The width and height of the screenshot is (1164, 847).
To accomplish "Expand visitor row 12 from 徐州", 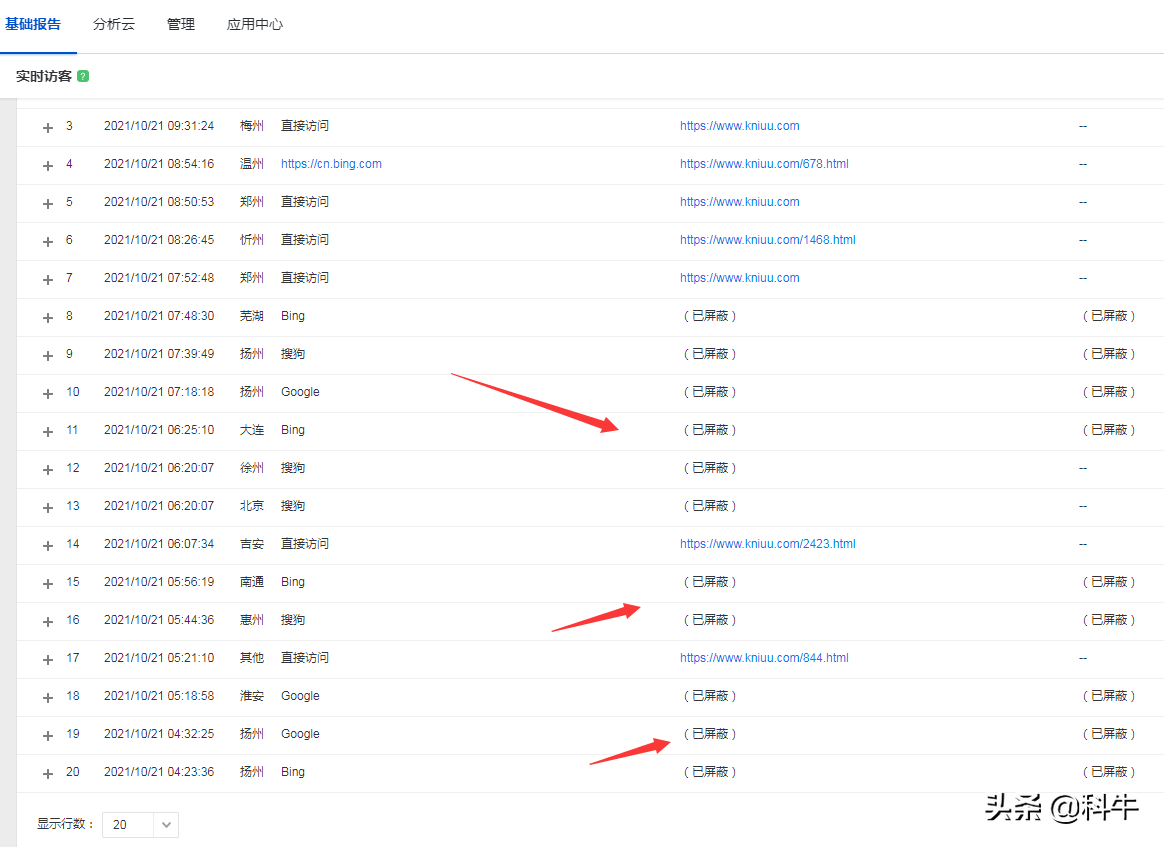I will (48, 470).
